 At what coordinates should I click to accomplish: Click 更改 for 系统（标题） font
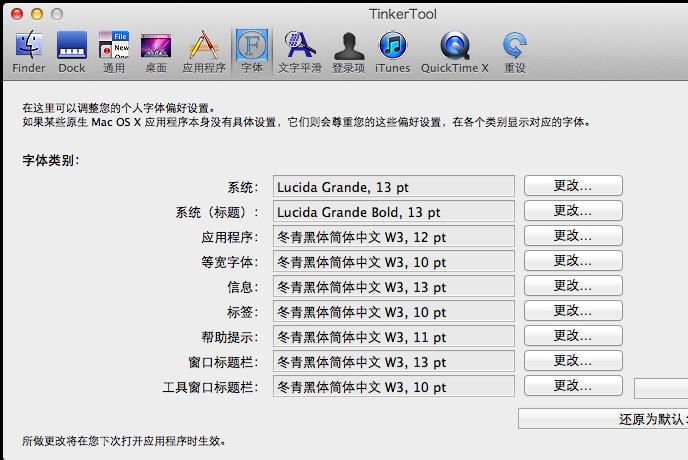click(x=573, y=211)
